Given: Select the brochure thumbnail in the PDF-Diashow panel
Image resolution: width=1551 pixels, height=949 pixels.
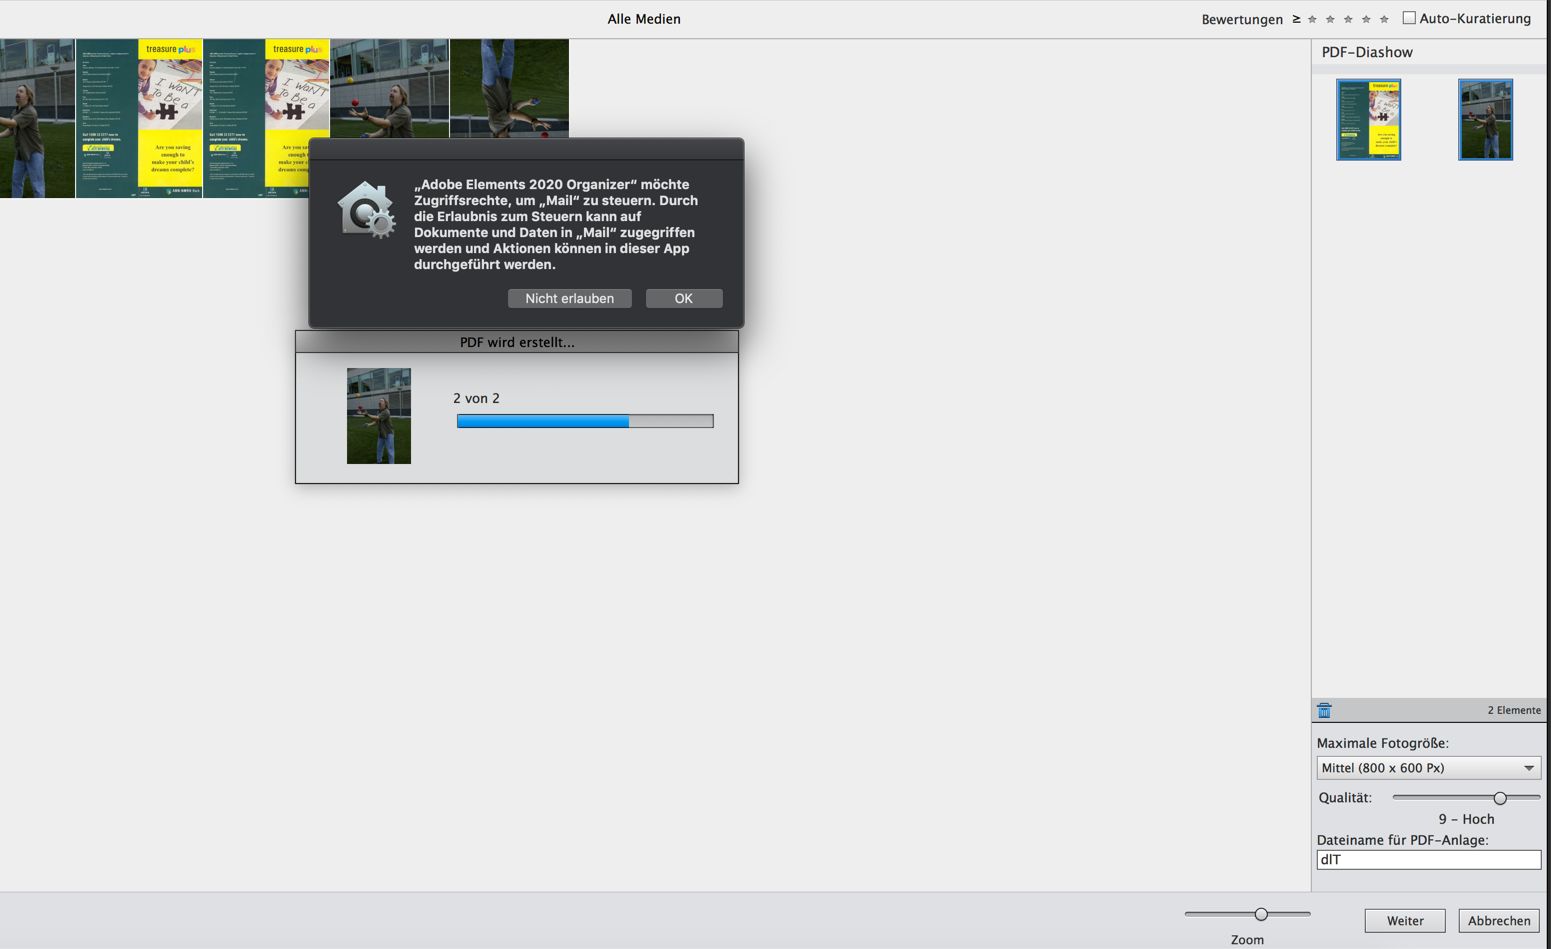Looking at the screenshot, I should pos(1368,120).
